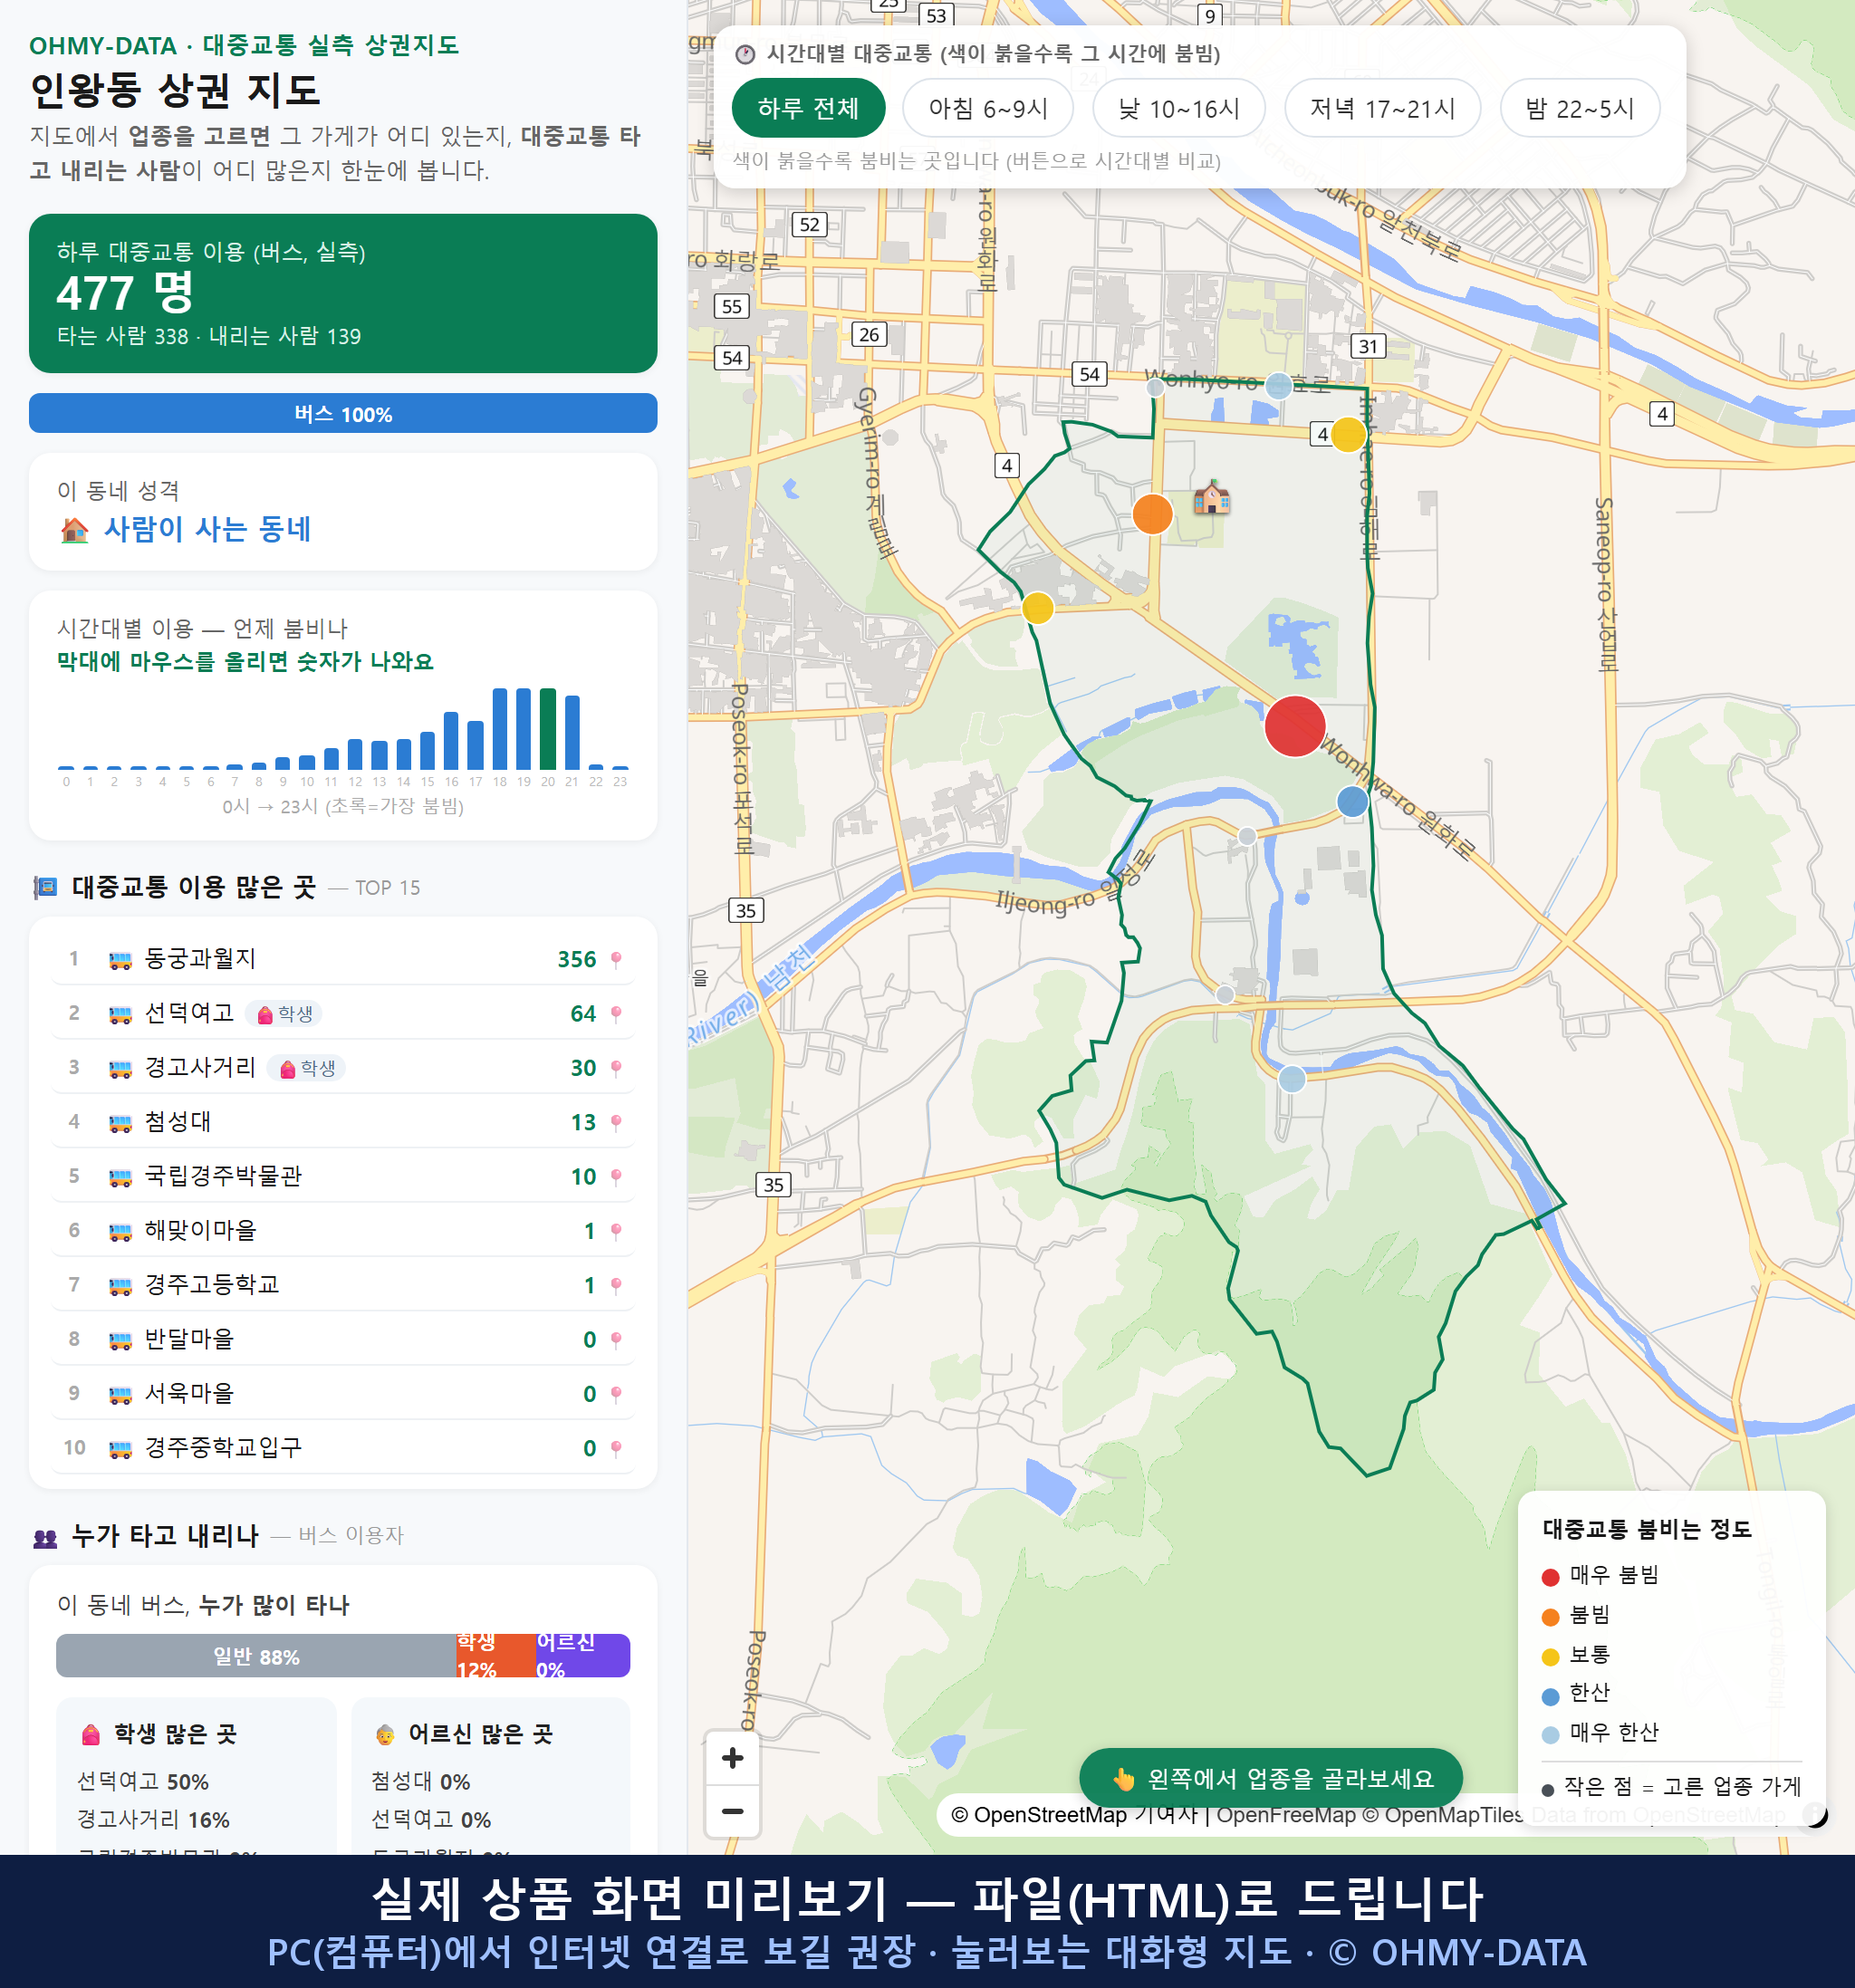This screenshot has height=1988, width=1855.
Task: Switch to 저녁 17~21시 time filter
Action: [1382, 108]
